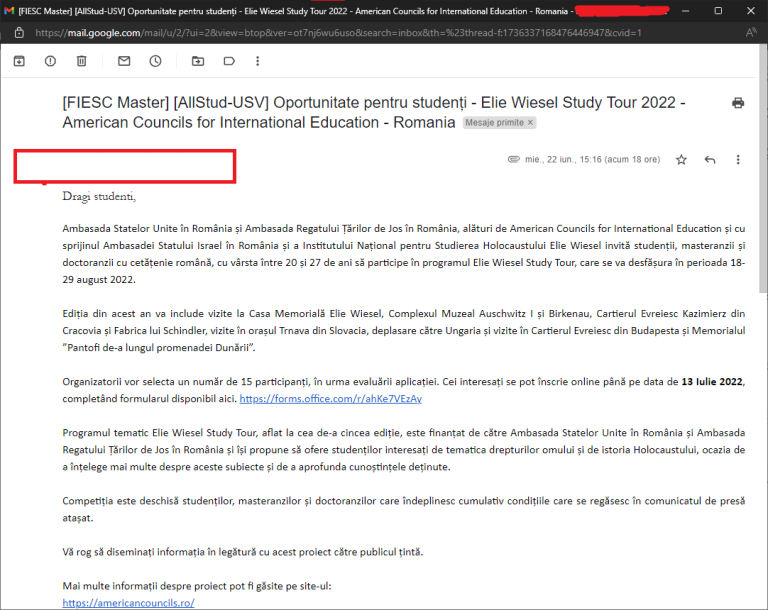Report the message as spam
This screenshot has width=768, height=610.
pos(50,61)
